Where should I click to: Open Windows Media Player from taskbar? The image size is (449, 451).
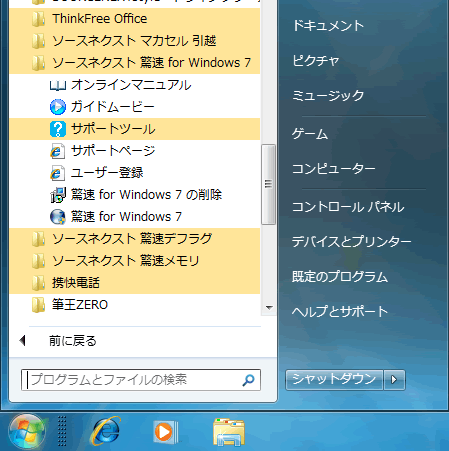166,432
